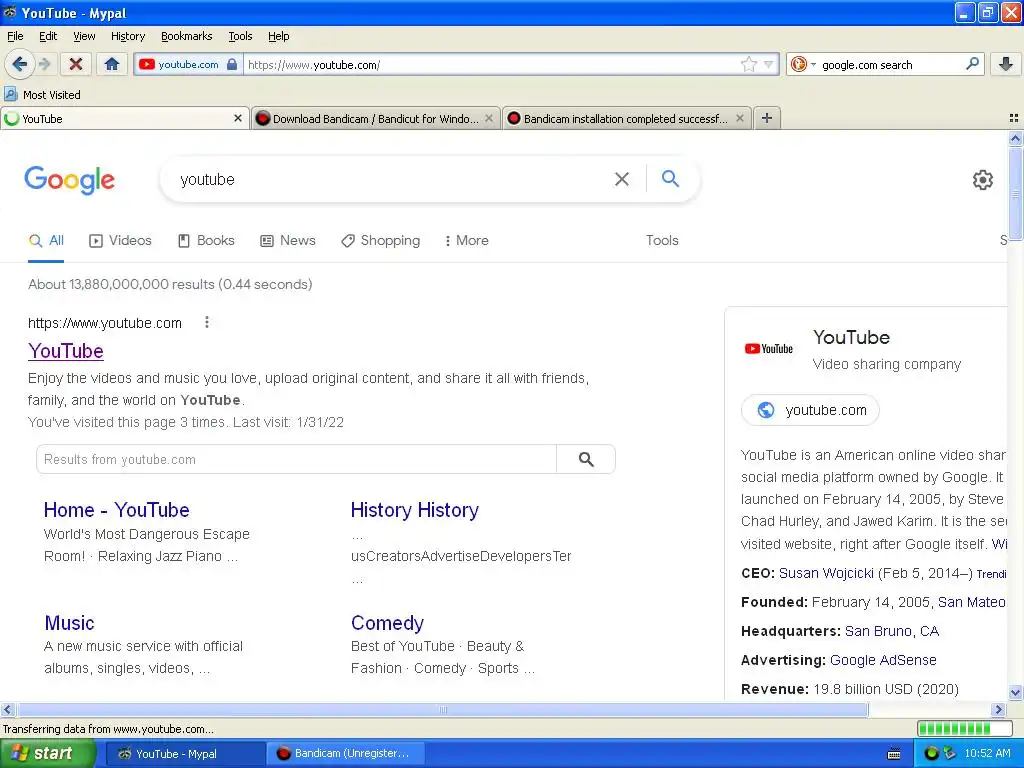Open the Comedy sitelink
This screenshot has height=768, width=1024.
pyautogui.click(x=387, y=623)
